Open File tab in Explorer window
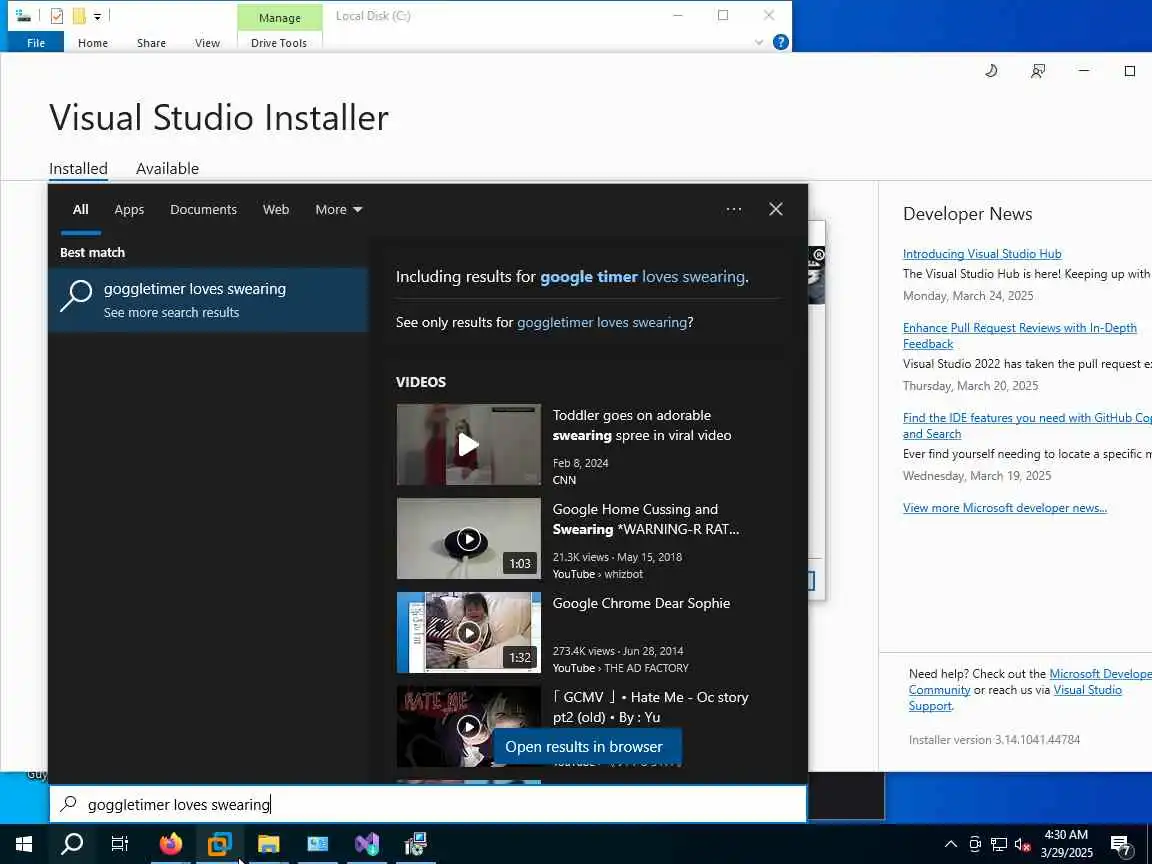 point(36,43)
